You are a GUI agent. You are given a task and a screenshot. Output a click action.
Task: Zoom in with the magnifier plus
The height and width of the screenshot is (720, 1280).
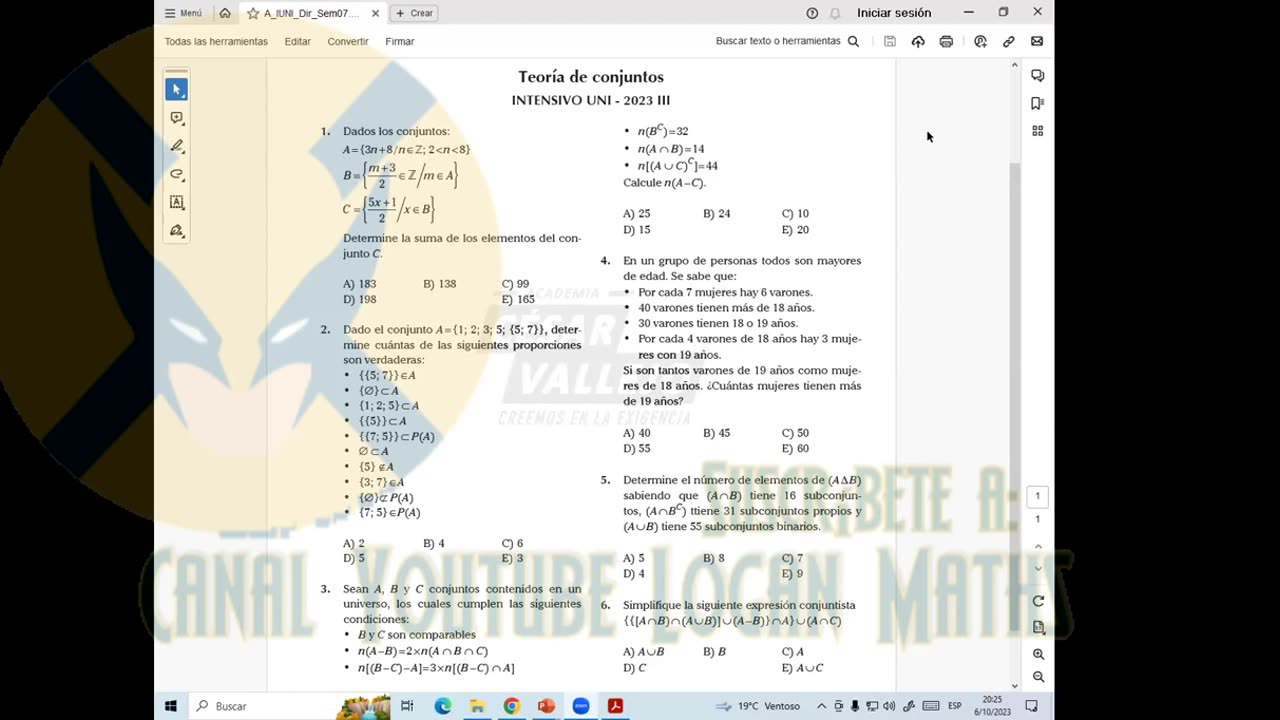(x=1038, y=654)
